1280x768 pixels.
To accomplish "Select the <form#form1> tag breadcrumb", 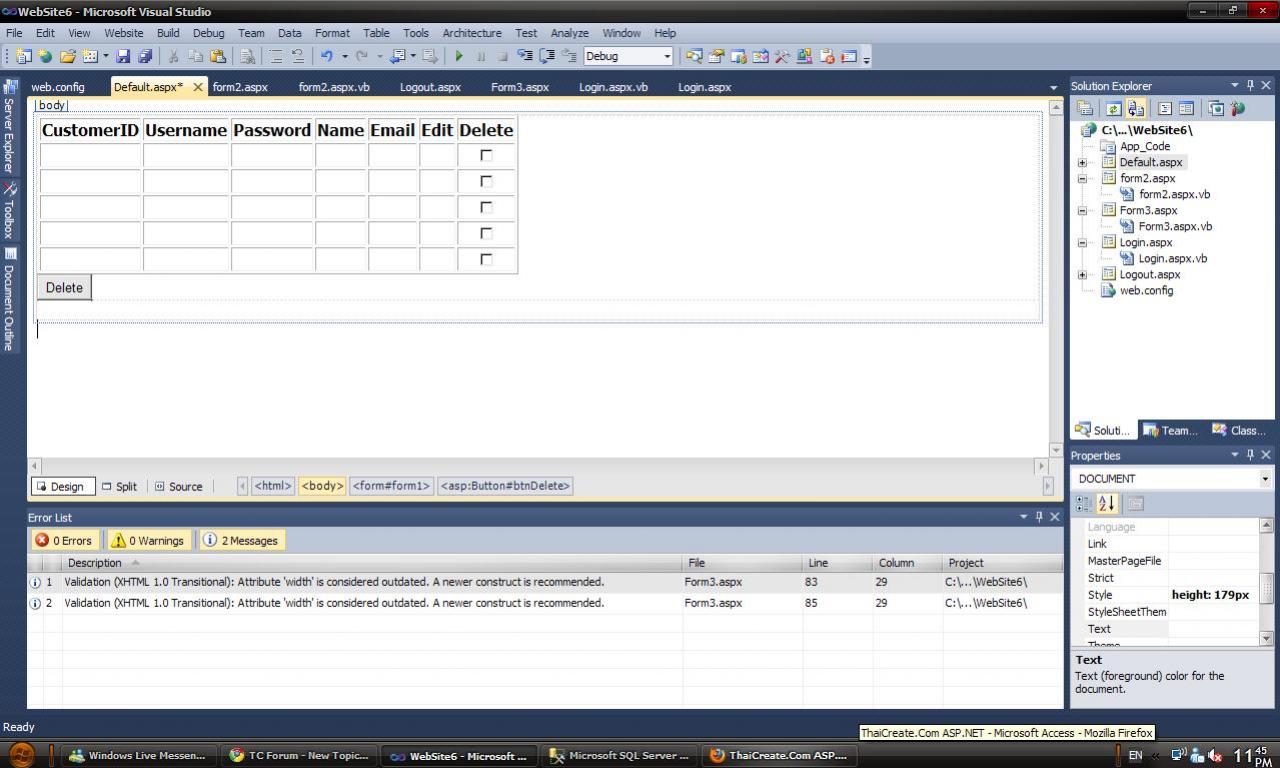I will coord(392,486).
